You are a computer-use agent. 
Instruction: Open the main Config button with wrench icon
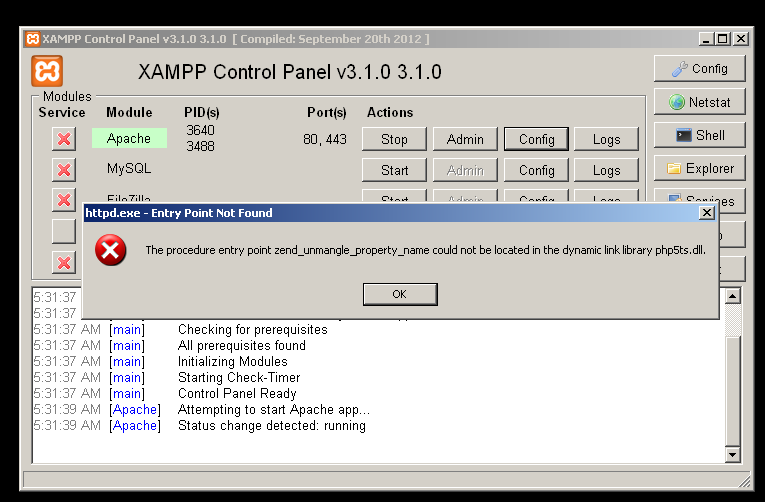click(700, 69)
